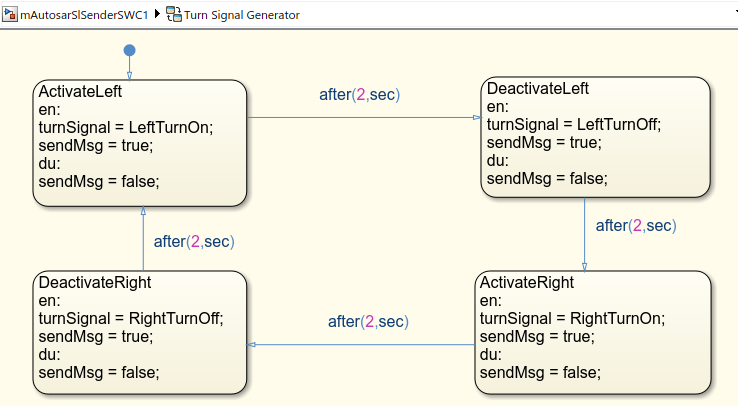Expand the breadcrumb arrow after mAutosarSlSenderSWC1

click(x=158, y=15)
